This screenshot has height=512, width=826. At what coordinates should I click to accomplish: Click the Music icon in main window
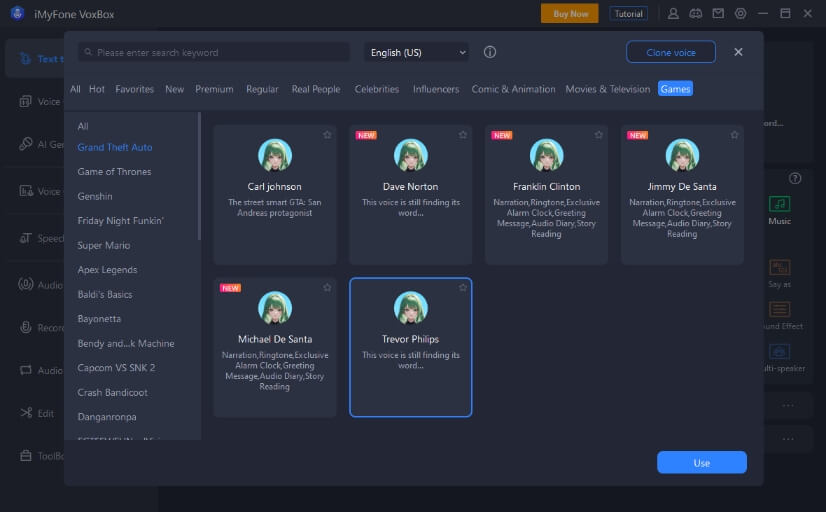[x=779, y=203]
